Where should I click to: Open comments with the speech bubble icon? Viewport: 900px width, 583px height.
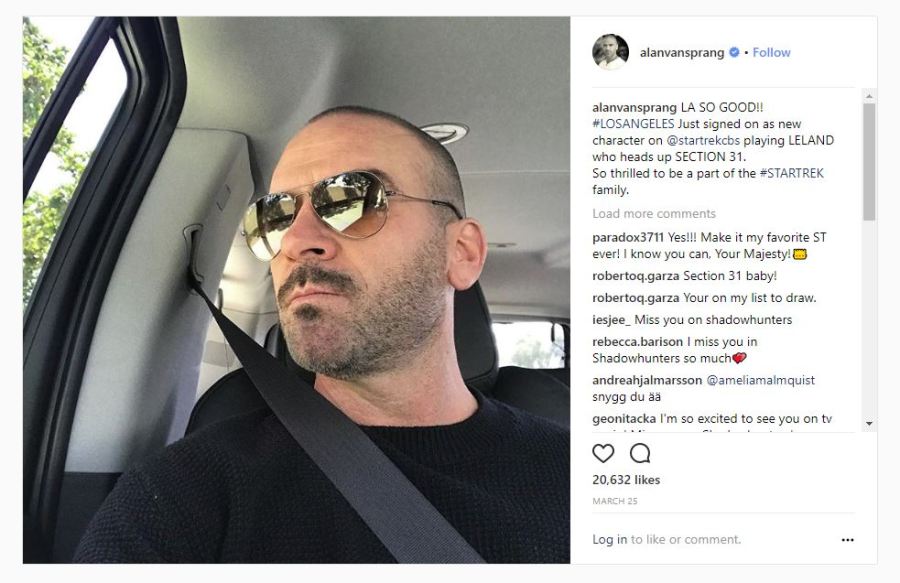[x=641, y=454]
